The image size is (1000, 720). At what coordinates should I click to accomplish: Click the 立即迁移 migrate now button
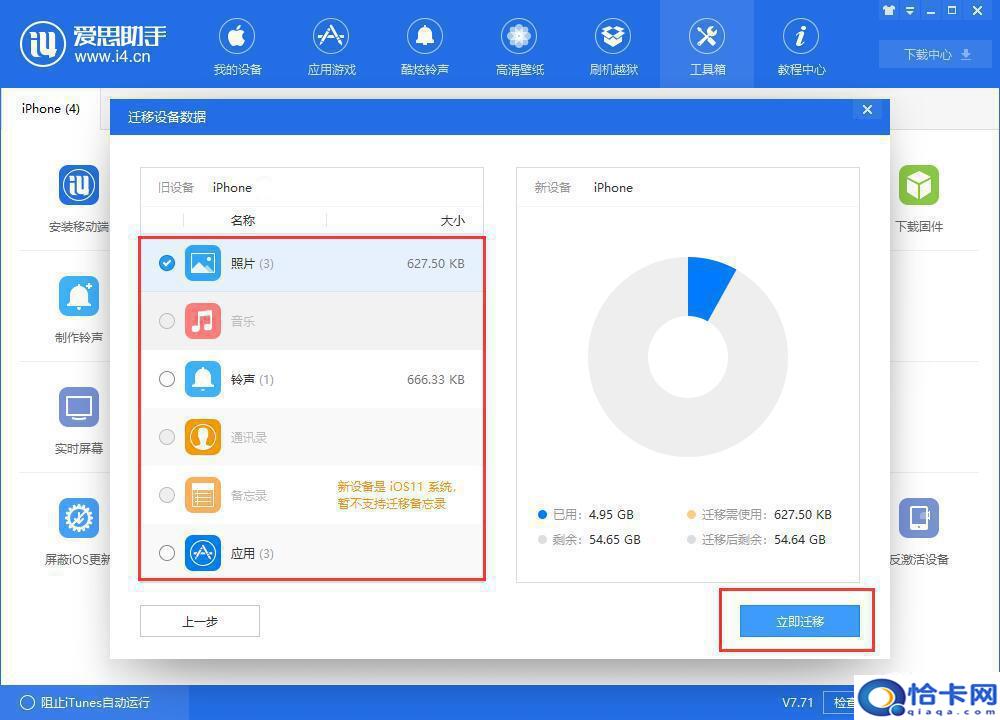click(800, 621)
